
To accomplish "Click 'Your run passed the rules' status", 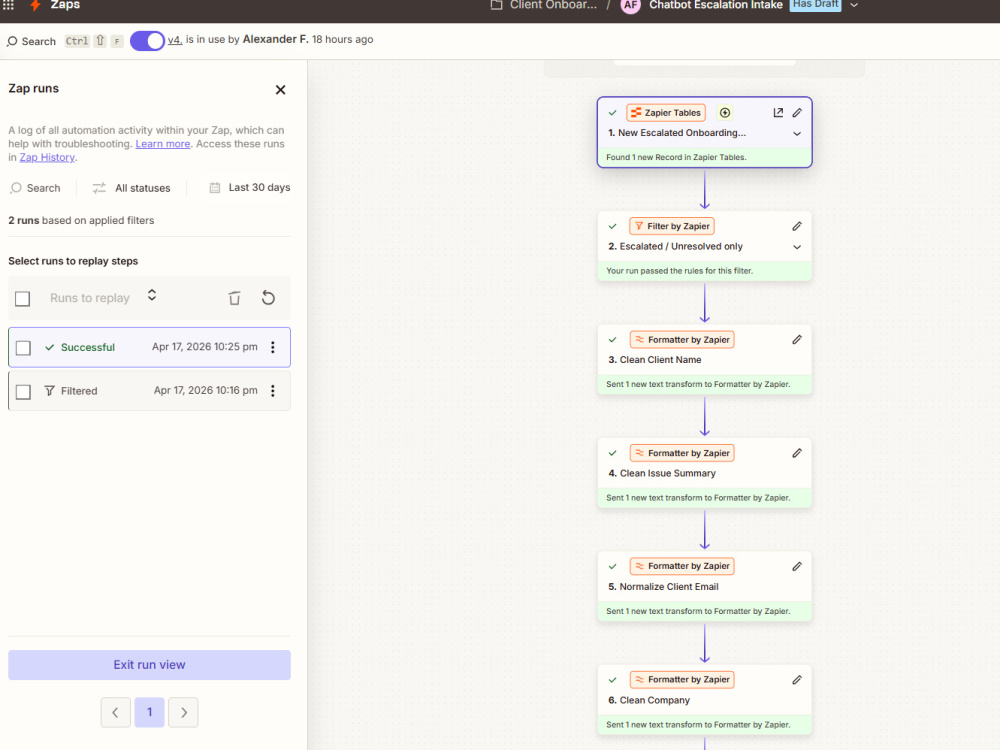I will (x=705, y=271).
